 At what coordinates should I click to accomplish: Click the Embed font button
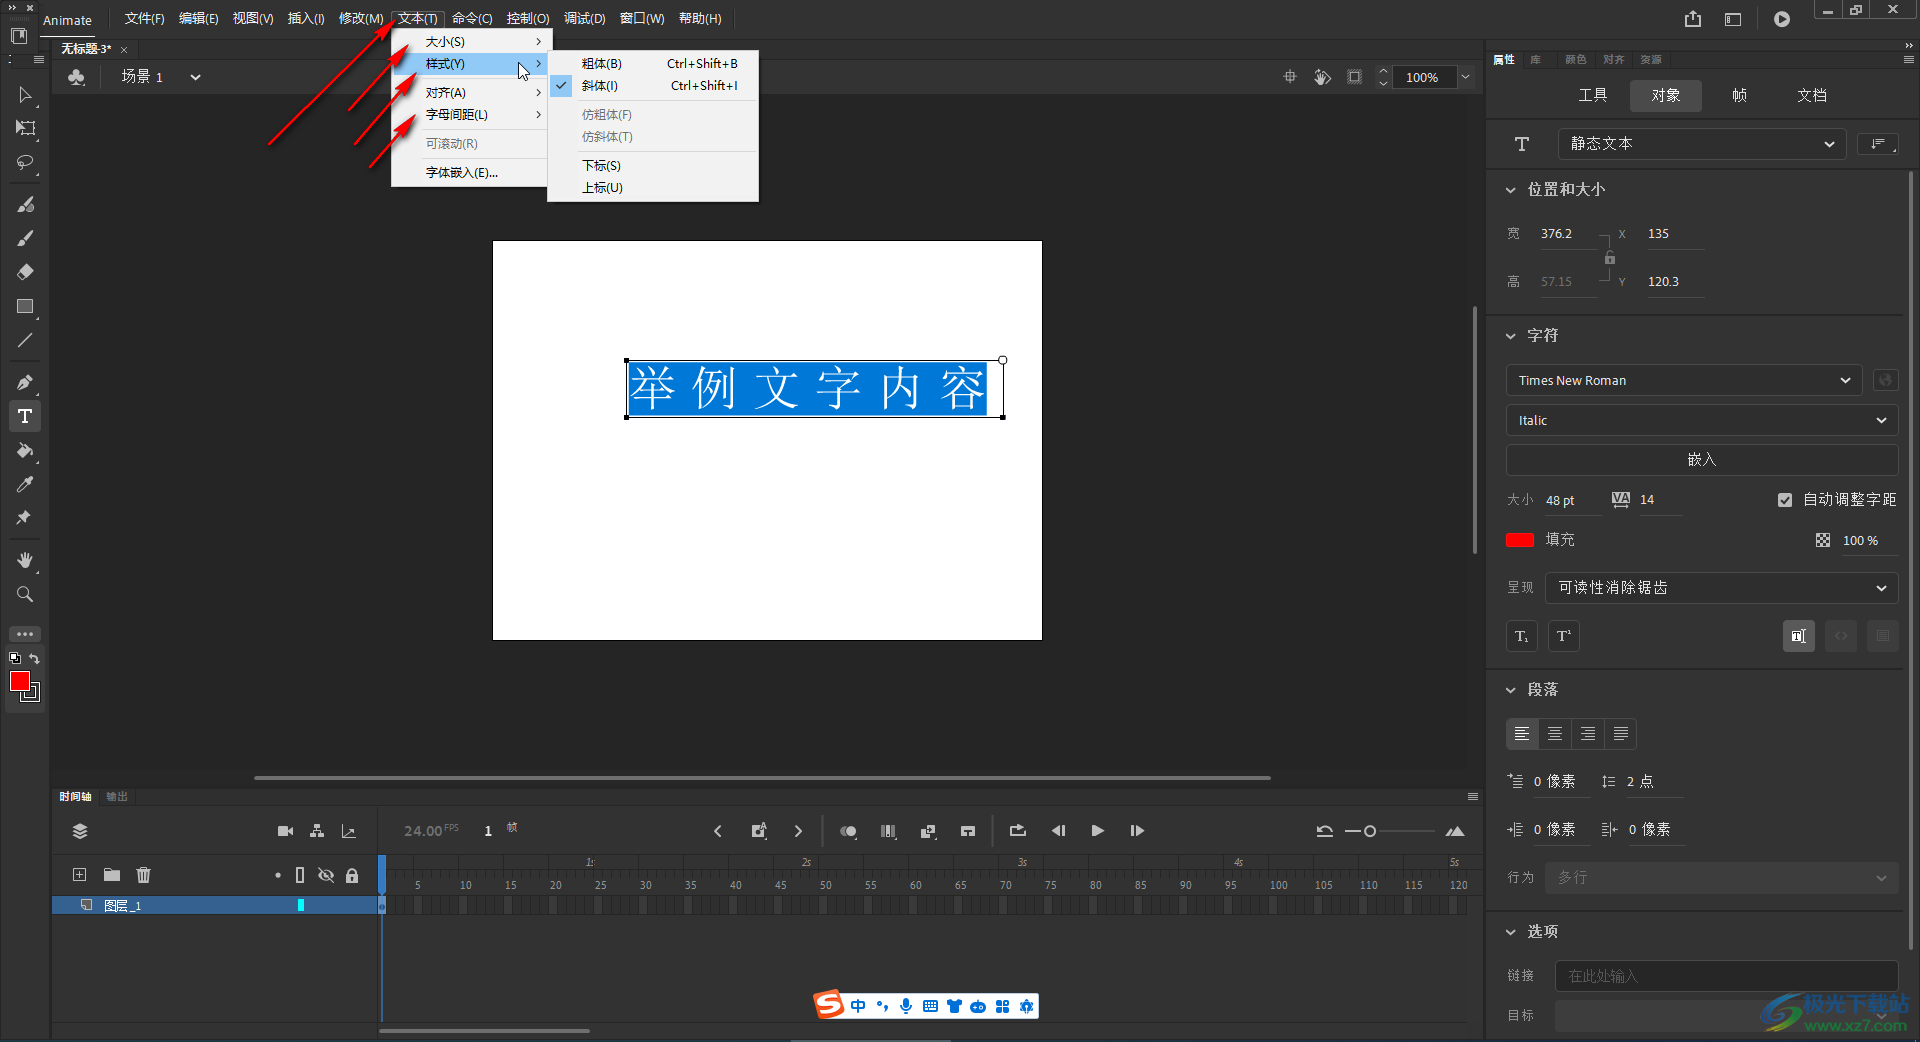coord(1702,460)
